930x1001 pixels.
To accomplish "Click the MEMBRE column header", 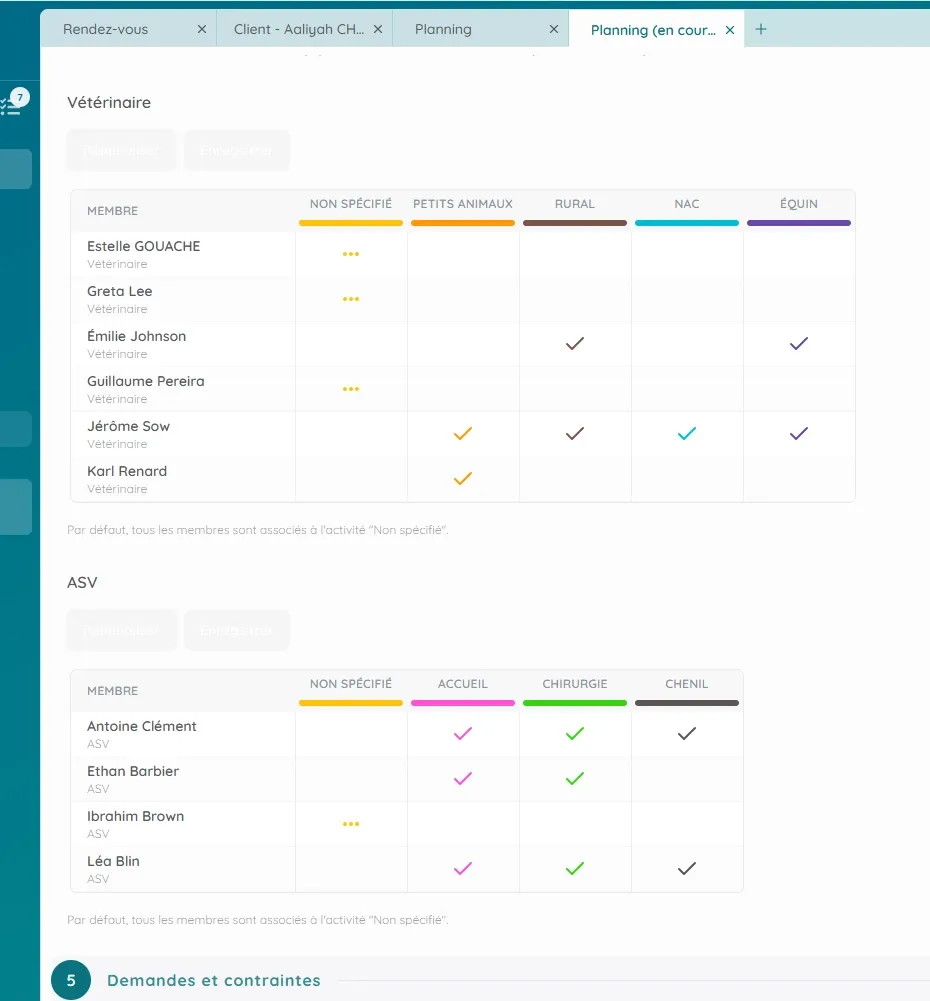I will click(x=112, y=211).
